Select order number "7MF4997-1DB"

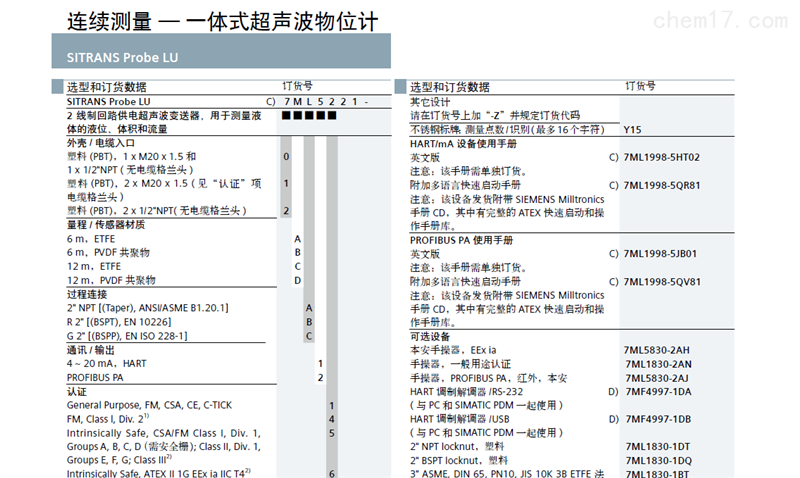pos(658,419)
